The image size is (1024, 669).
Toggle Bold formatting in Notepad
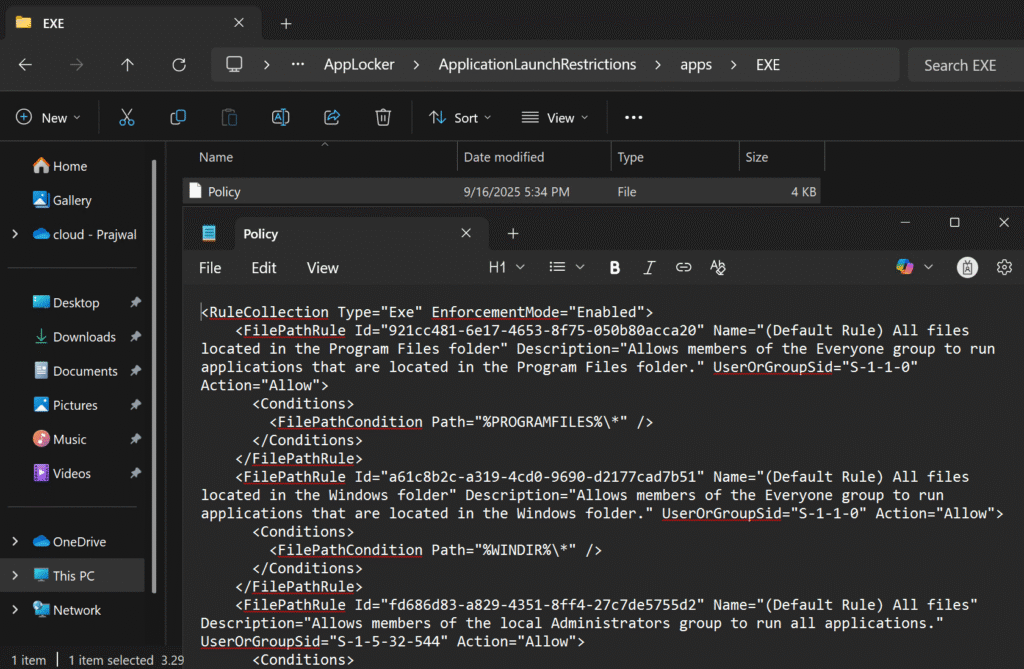(615, 268)
